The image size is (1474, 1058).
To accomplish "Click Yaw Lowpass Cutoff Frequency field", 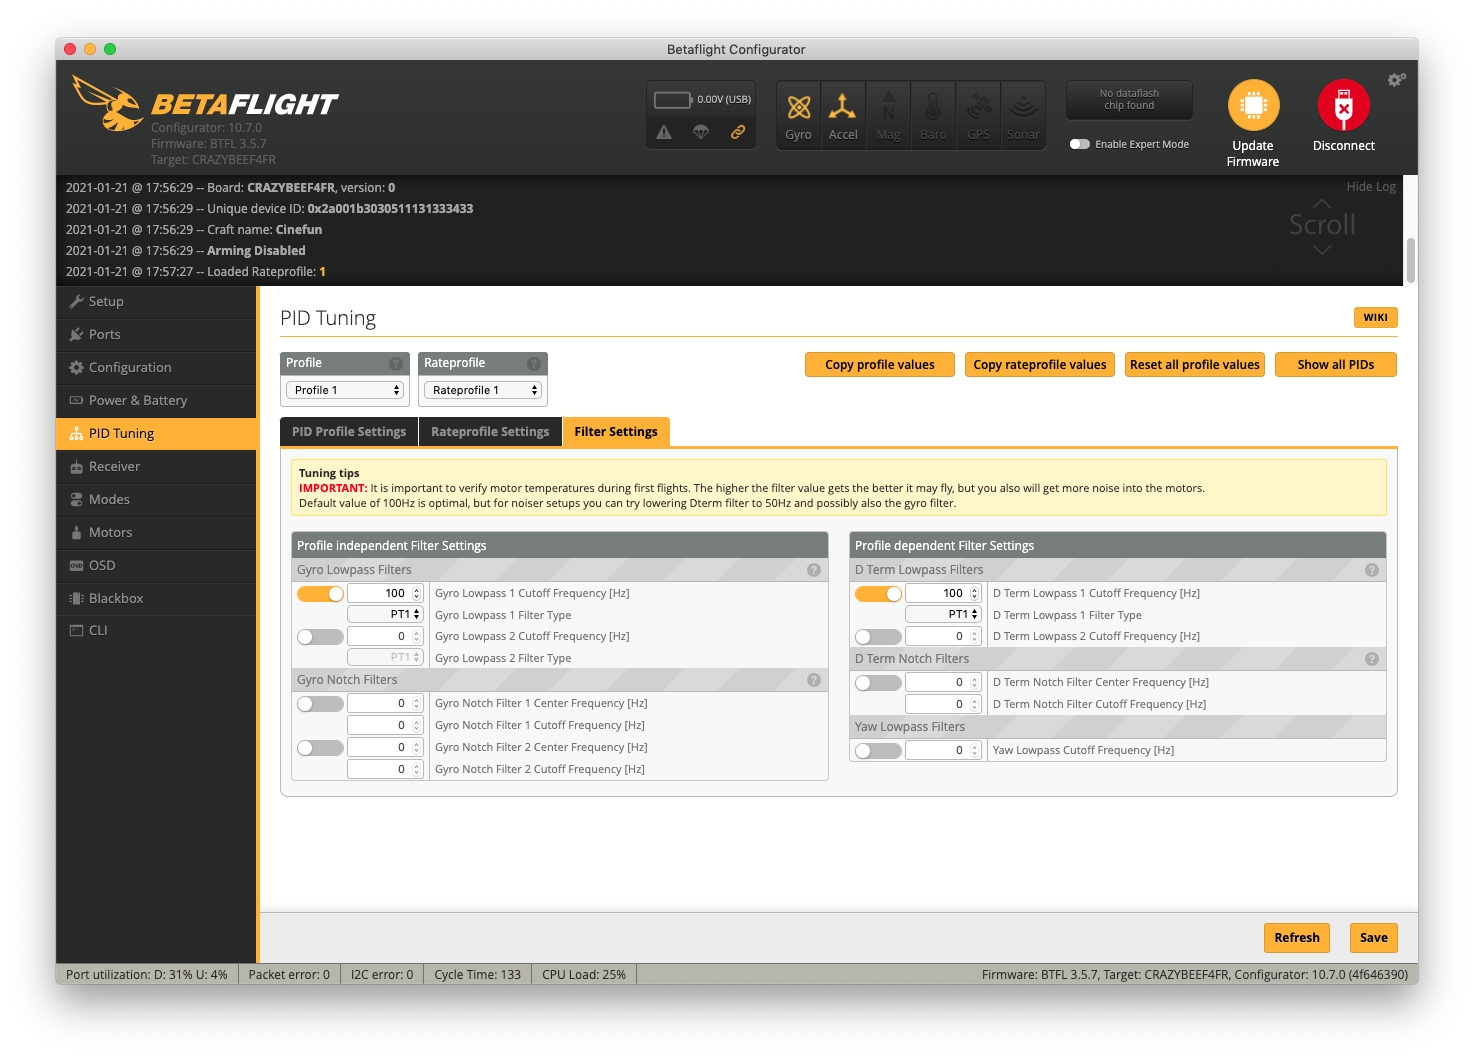I will pyautogui.click(x=943, y=751).
